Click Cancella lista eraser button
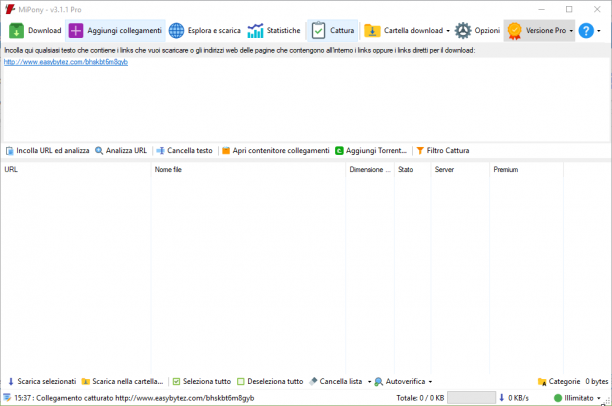This screenshot has width=612, height=406. point(336,381)
